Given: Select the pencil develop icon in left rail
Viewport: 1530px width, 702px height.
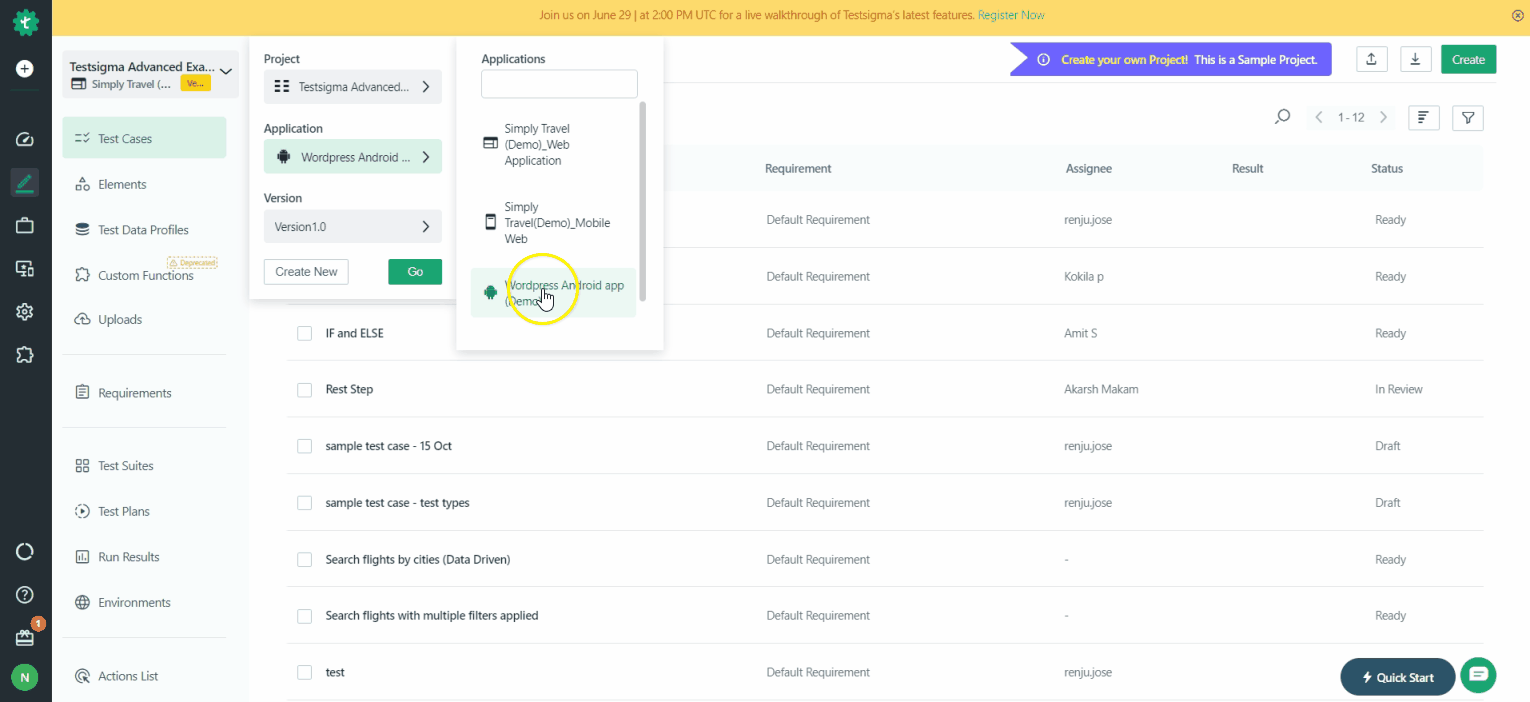Looking at the screenshot, I should [25, 183].
